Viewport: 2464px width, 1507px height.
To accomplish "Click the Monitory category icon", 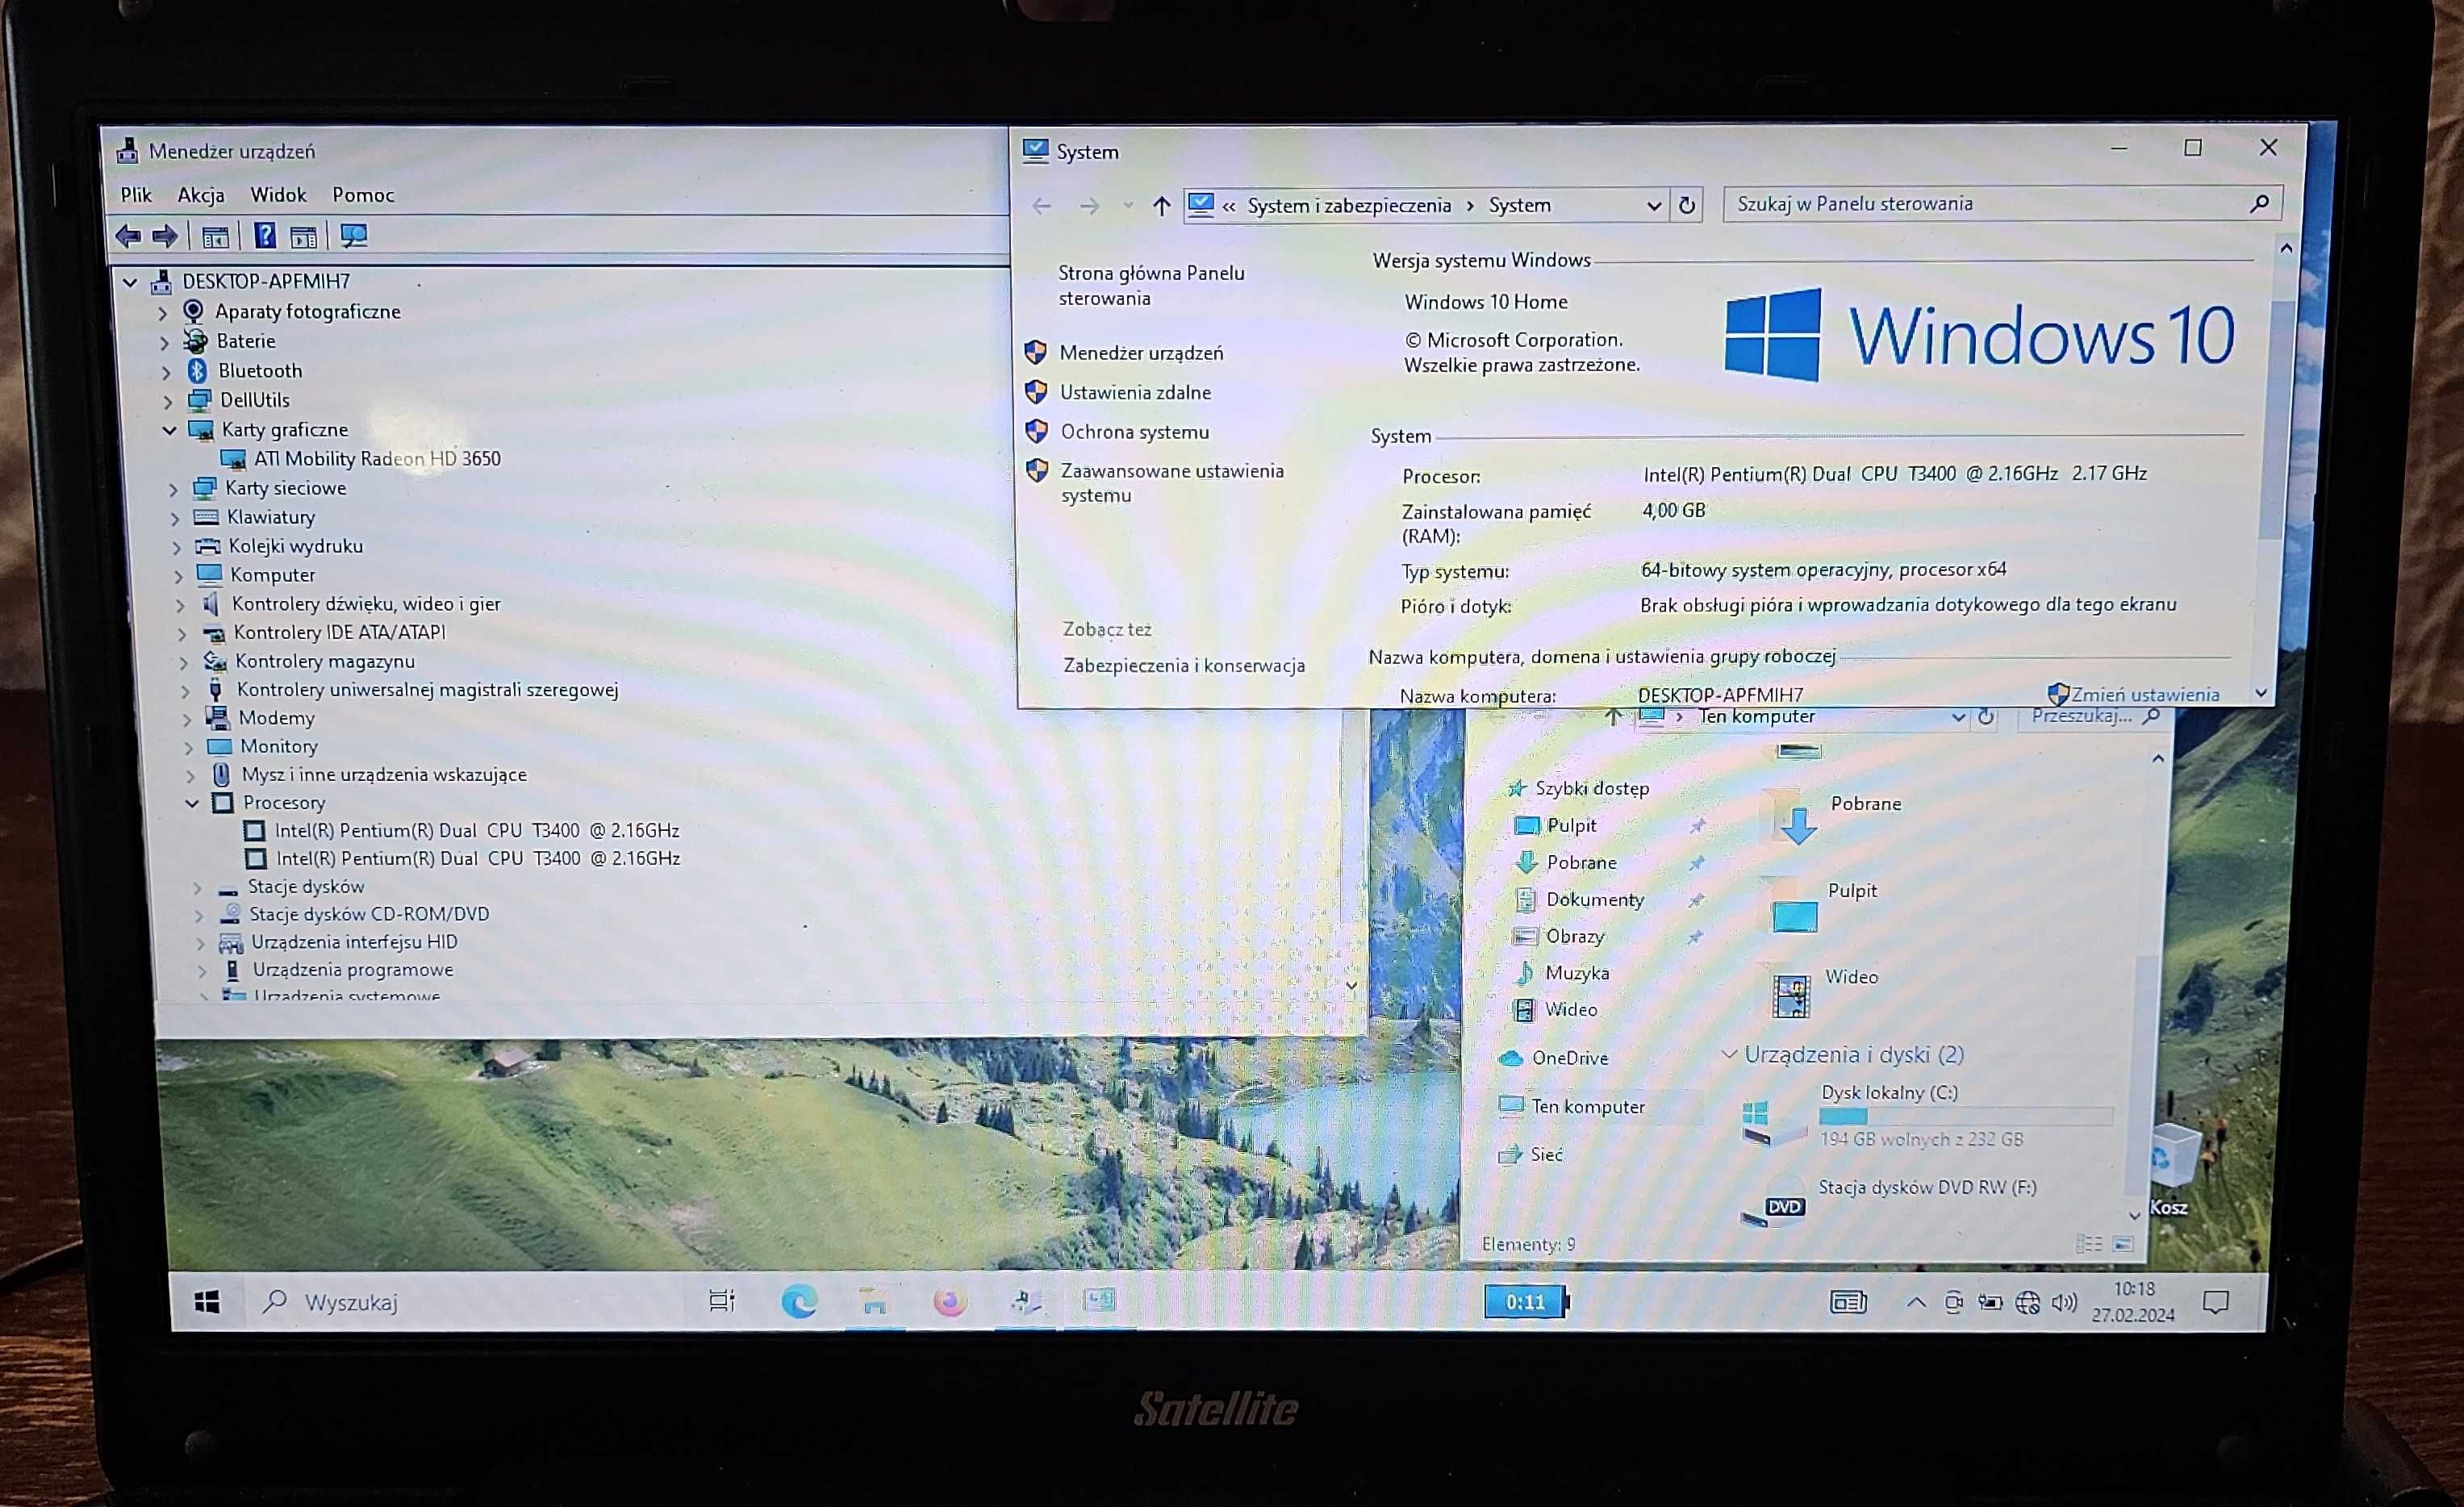I will 219,747.
